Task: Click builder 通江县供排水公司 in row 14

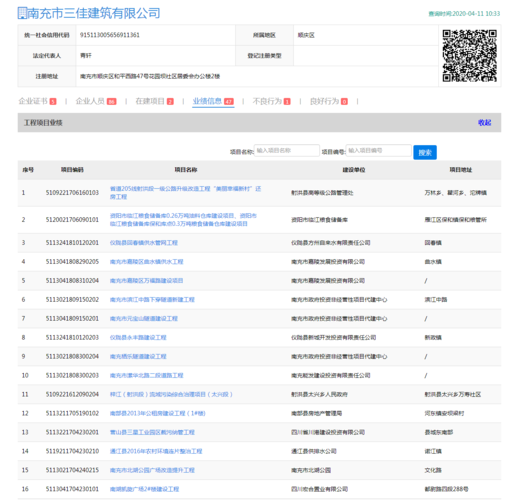Action: click(x=314, y=451)
